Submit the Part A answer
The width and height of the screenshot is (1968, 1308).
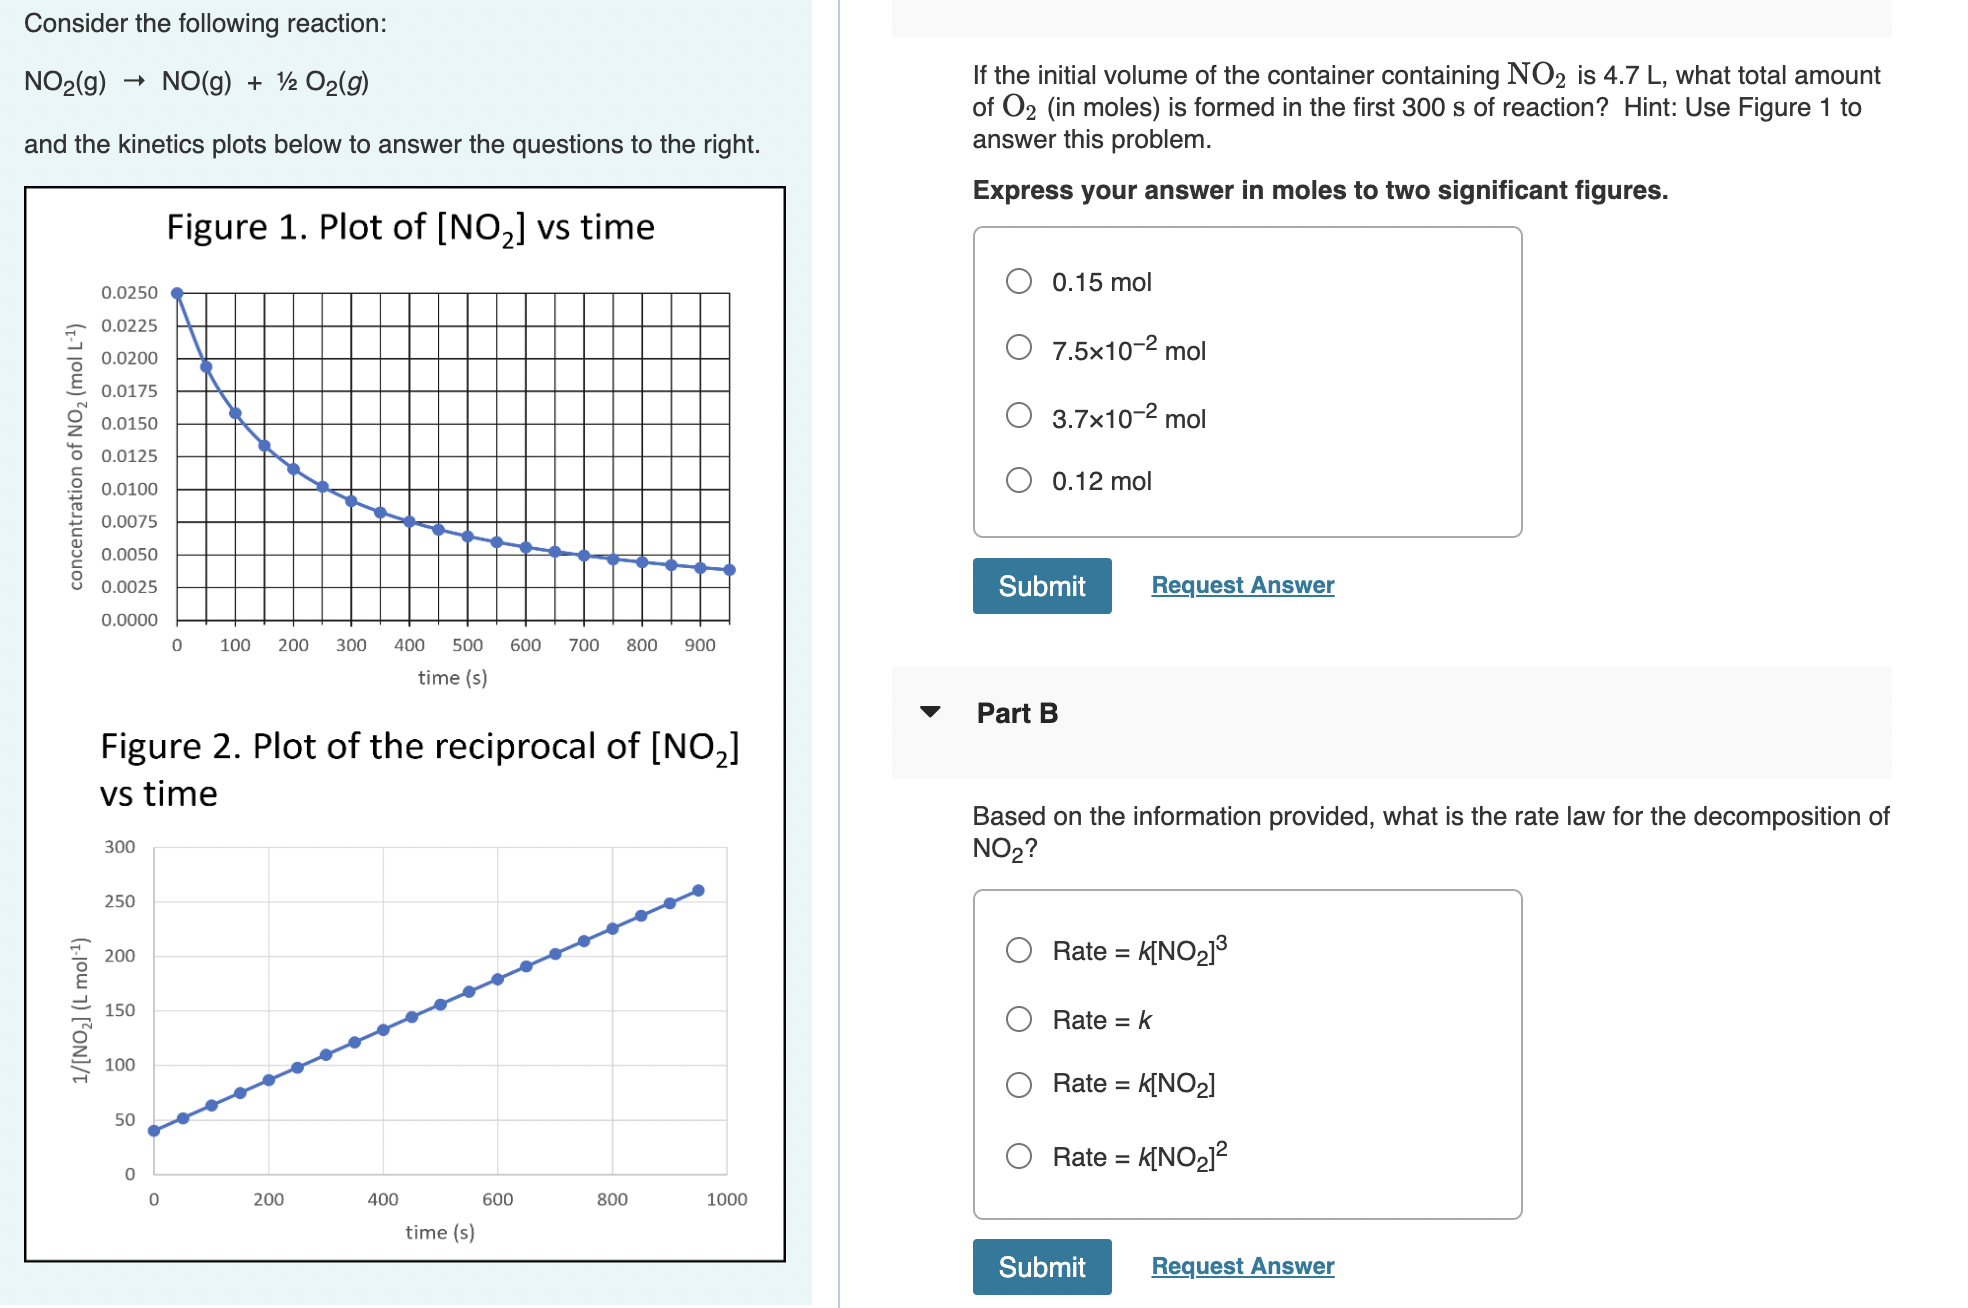tap(1042, 586)
